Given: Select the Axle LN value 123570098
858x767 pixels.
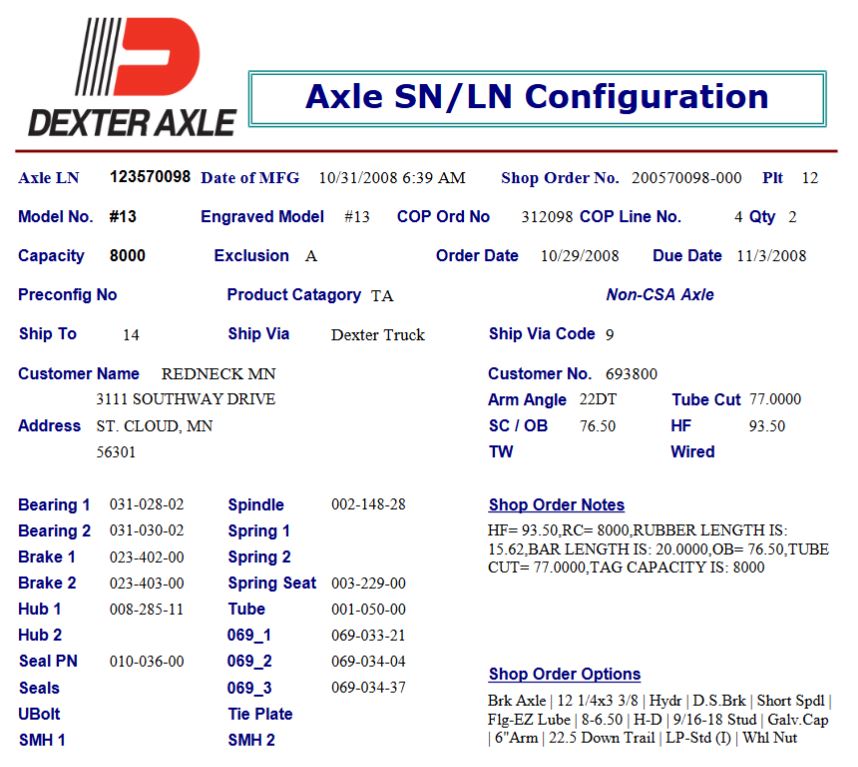Looking at the screenshot, I should coord(149,177).
